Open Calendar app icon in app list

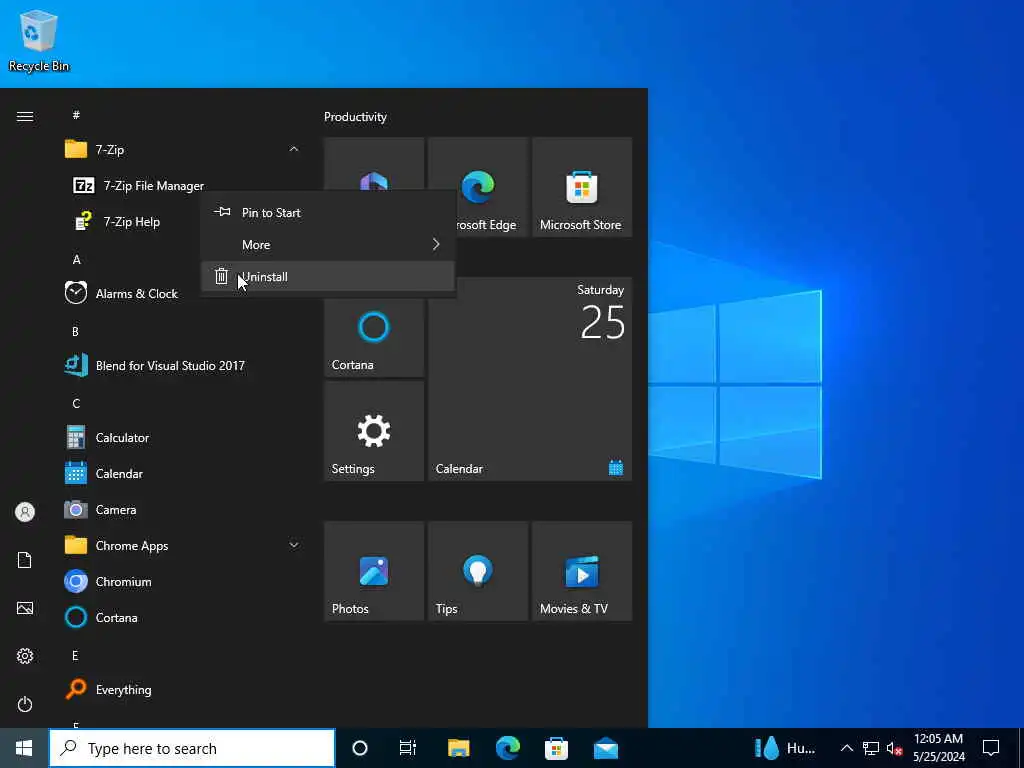click(76, 473)
